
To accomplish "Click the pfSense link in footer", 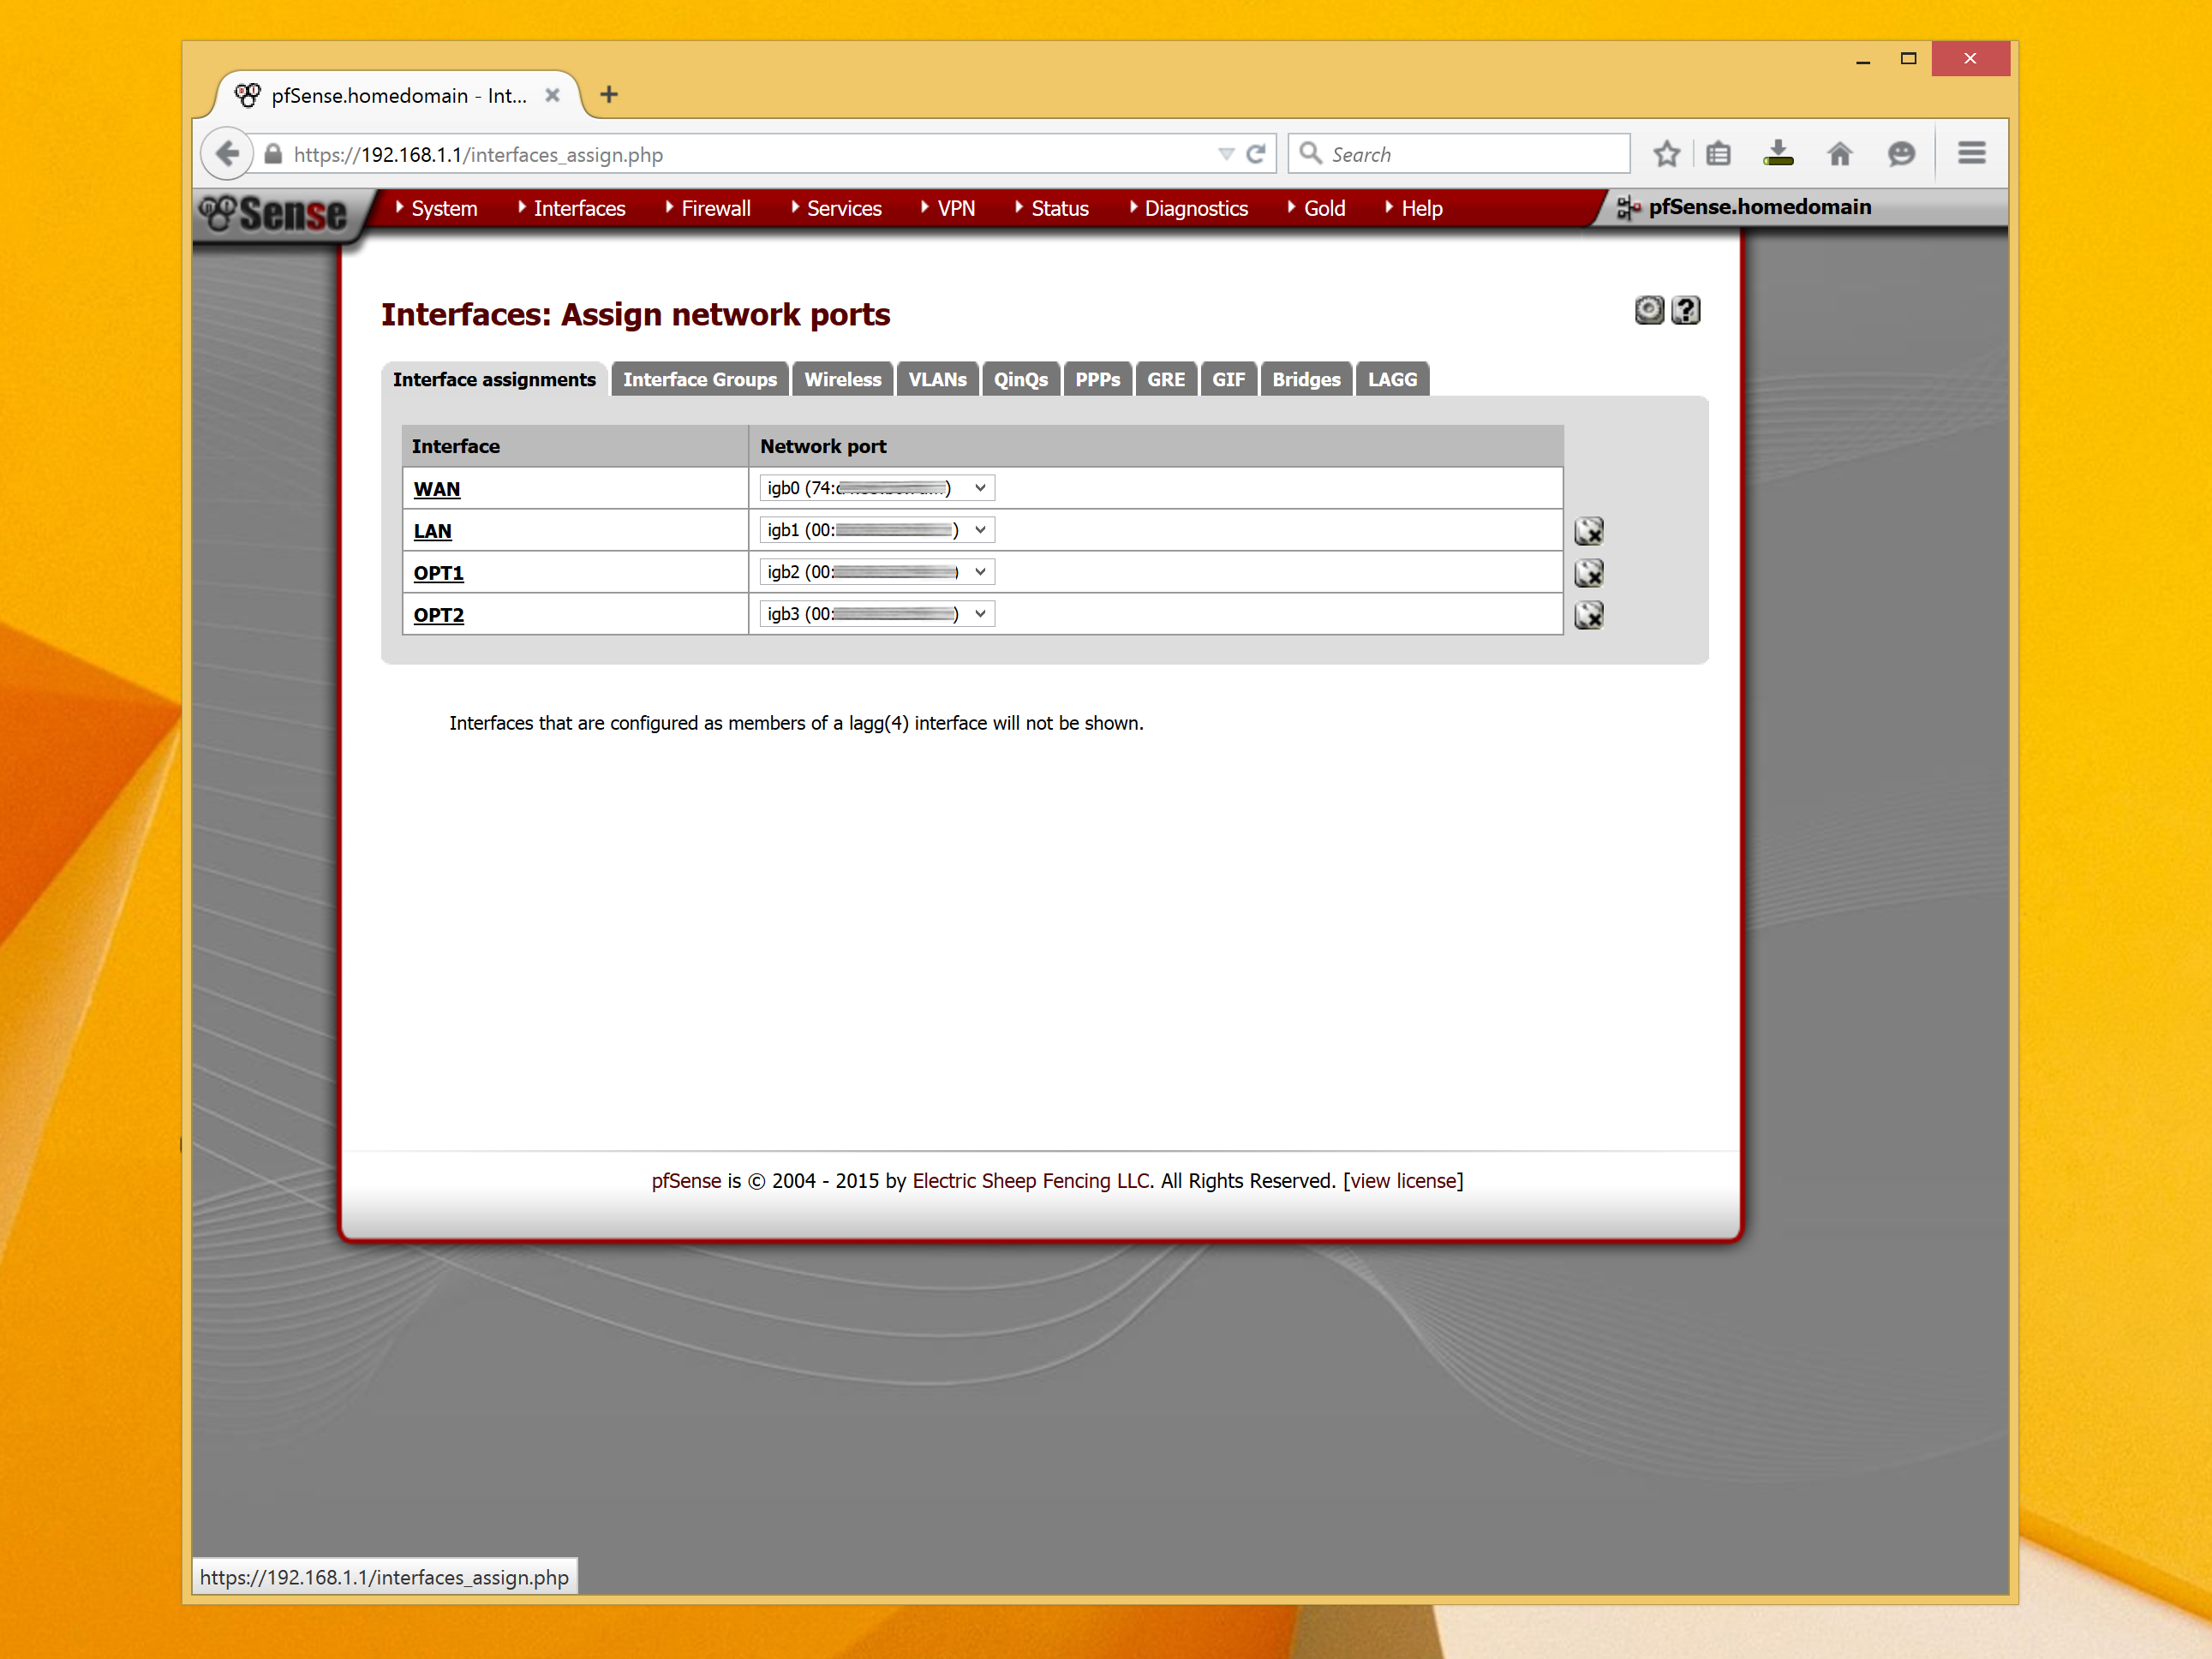I will pos(686,1181).
